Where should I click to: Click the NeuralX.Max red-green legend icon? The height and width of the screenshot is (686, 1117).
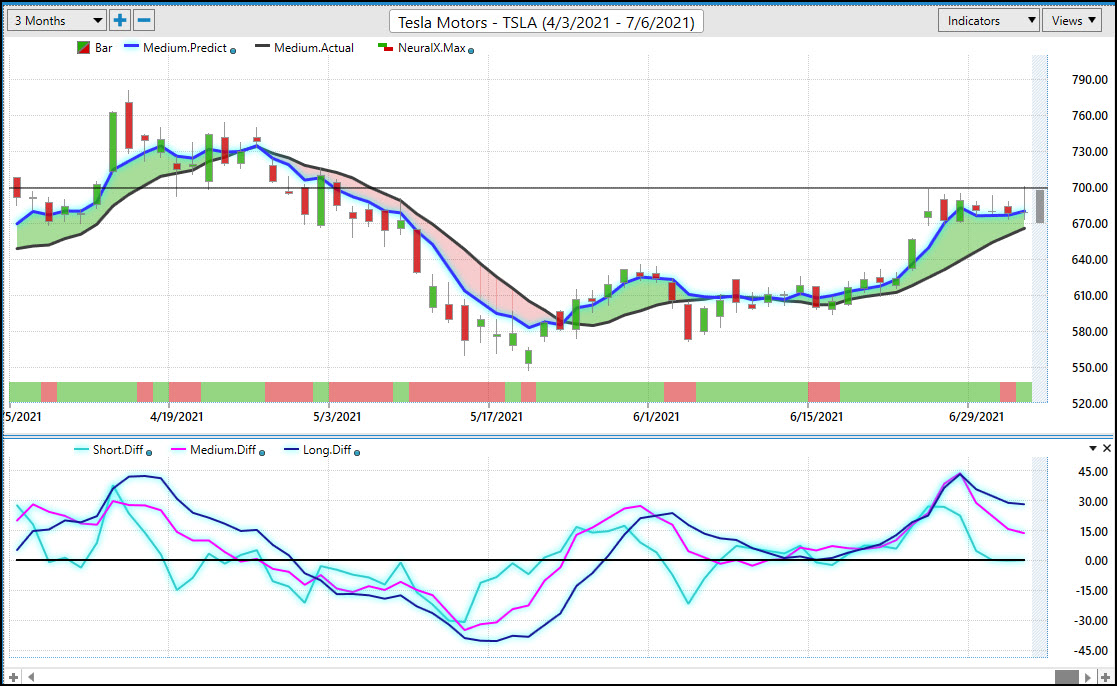point(385,48)
